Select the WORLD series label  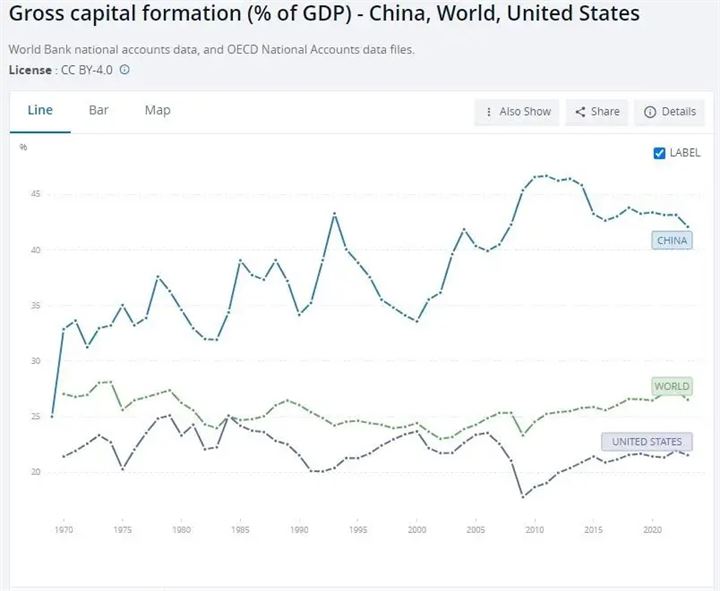[671, 387]
